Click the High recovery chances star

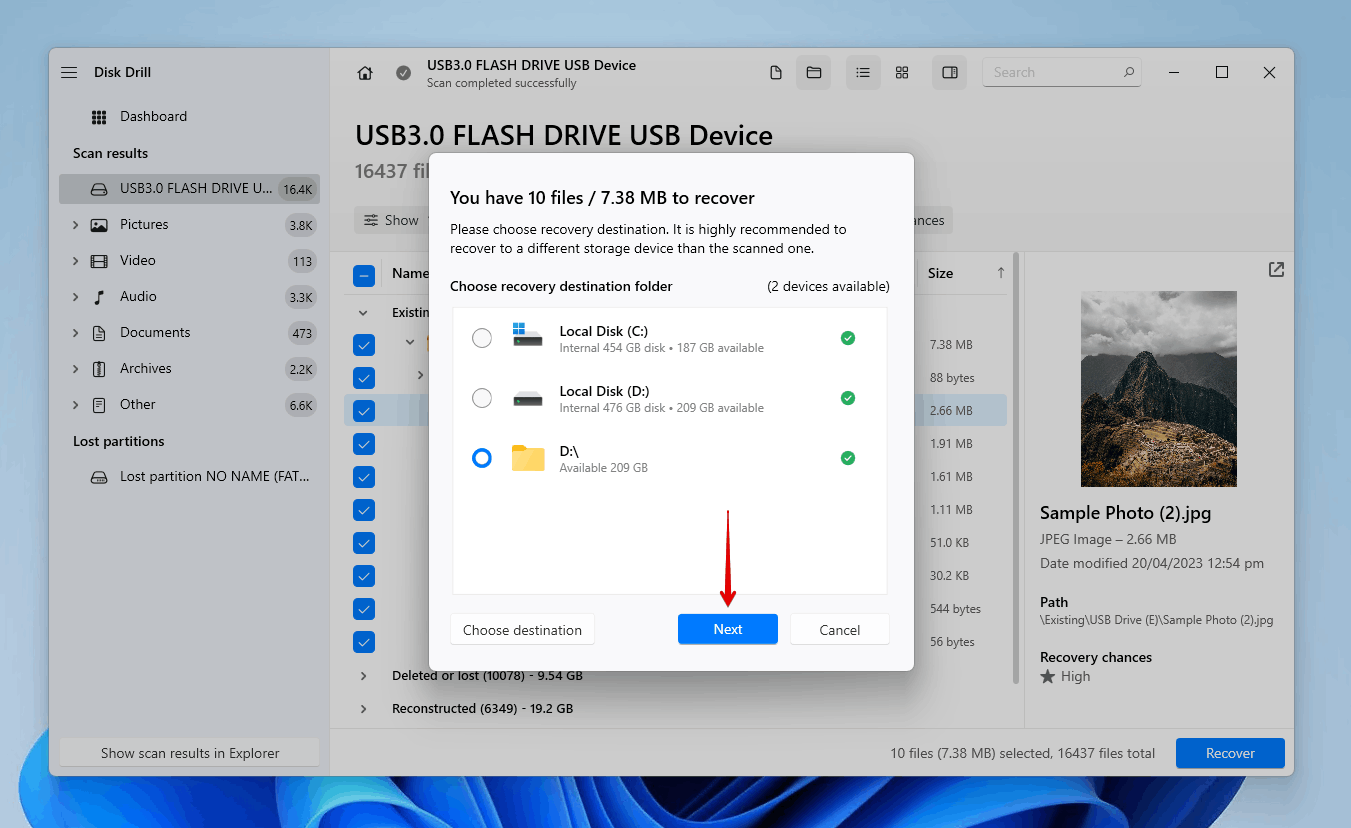point(1048,677)
